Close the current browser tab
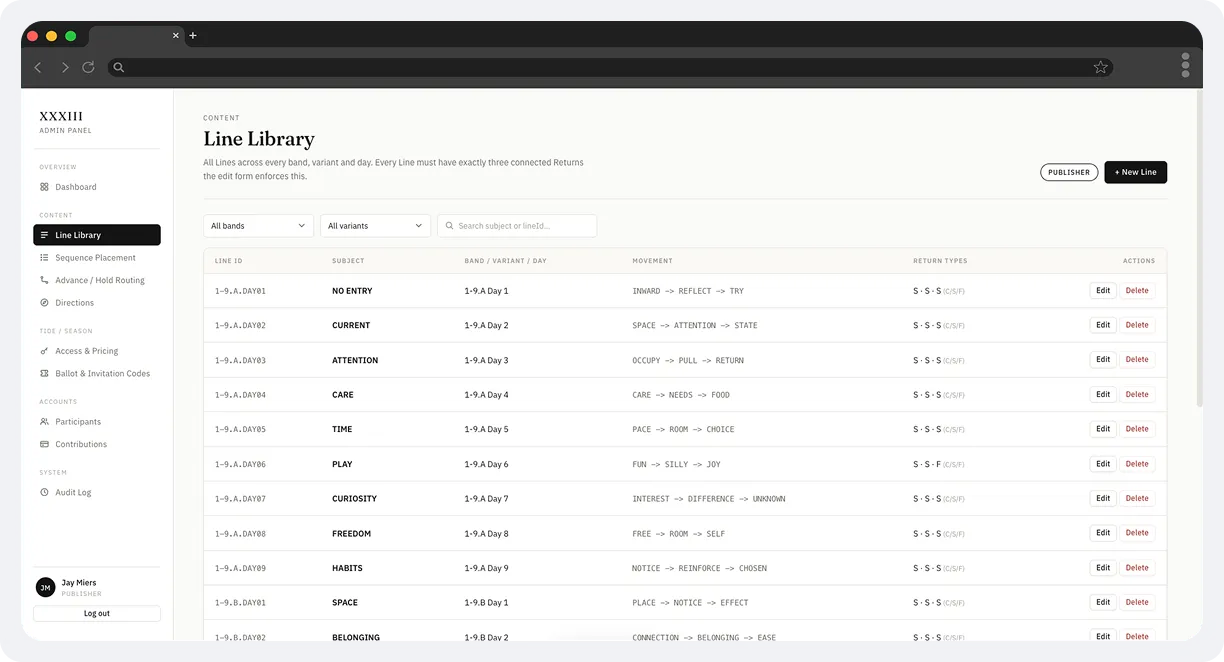This screenshot has width=1224, height=662. [176, 35]
